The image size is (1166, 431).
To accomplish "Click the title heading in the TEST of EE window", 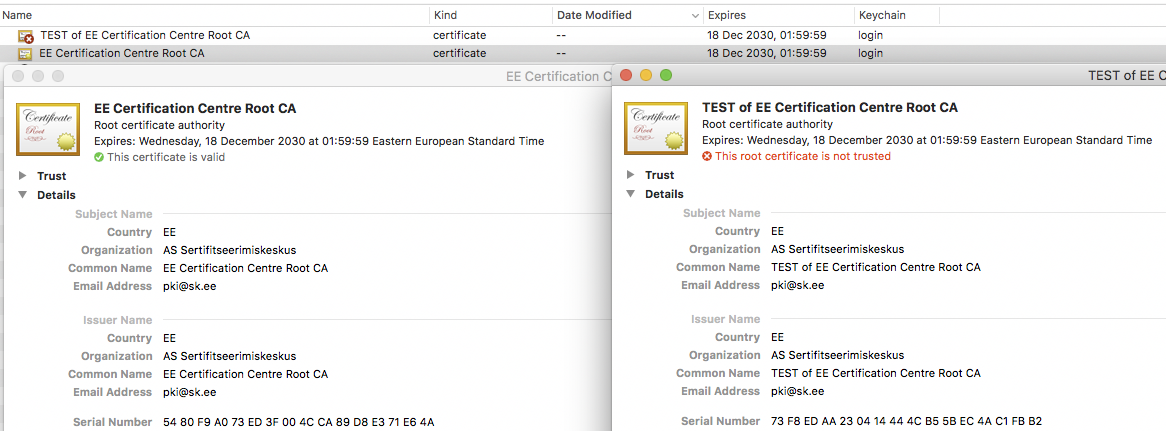I will (x=830, y=108).
